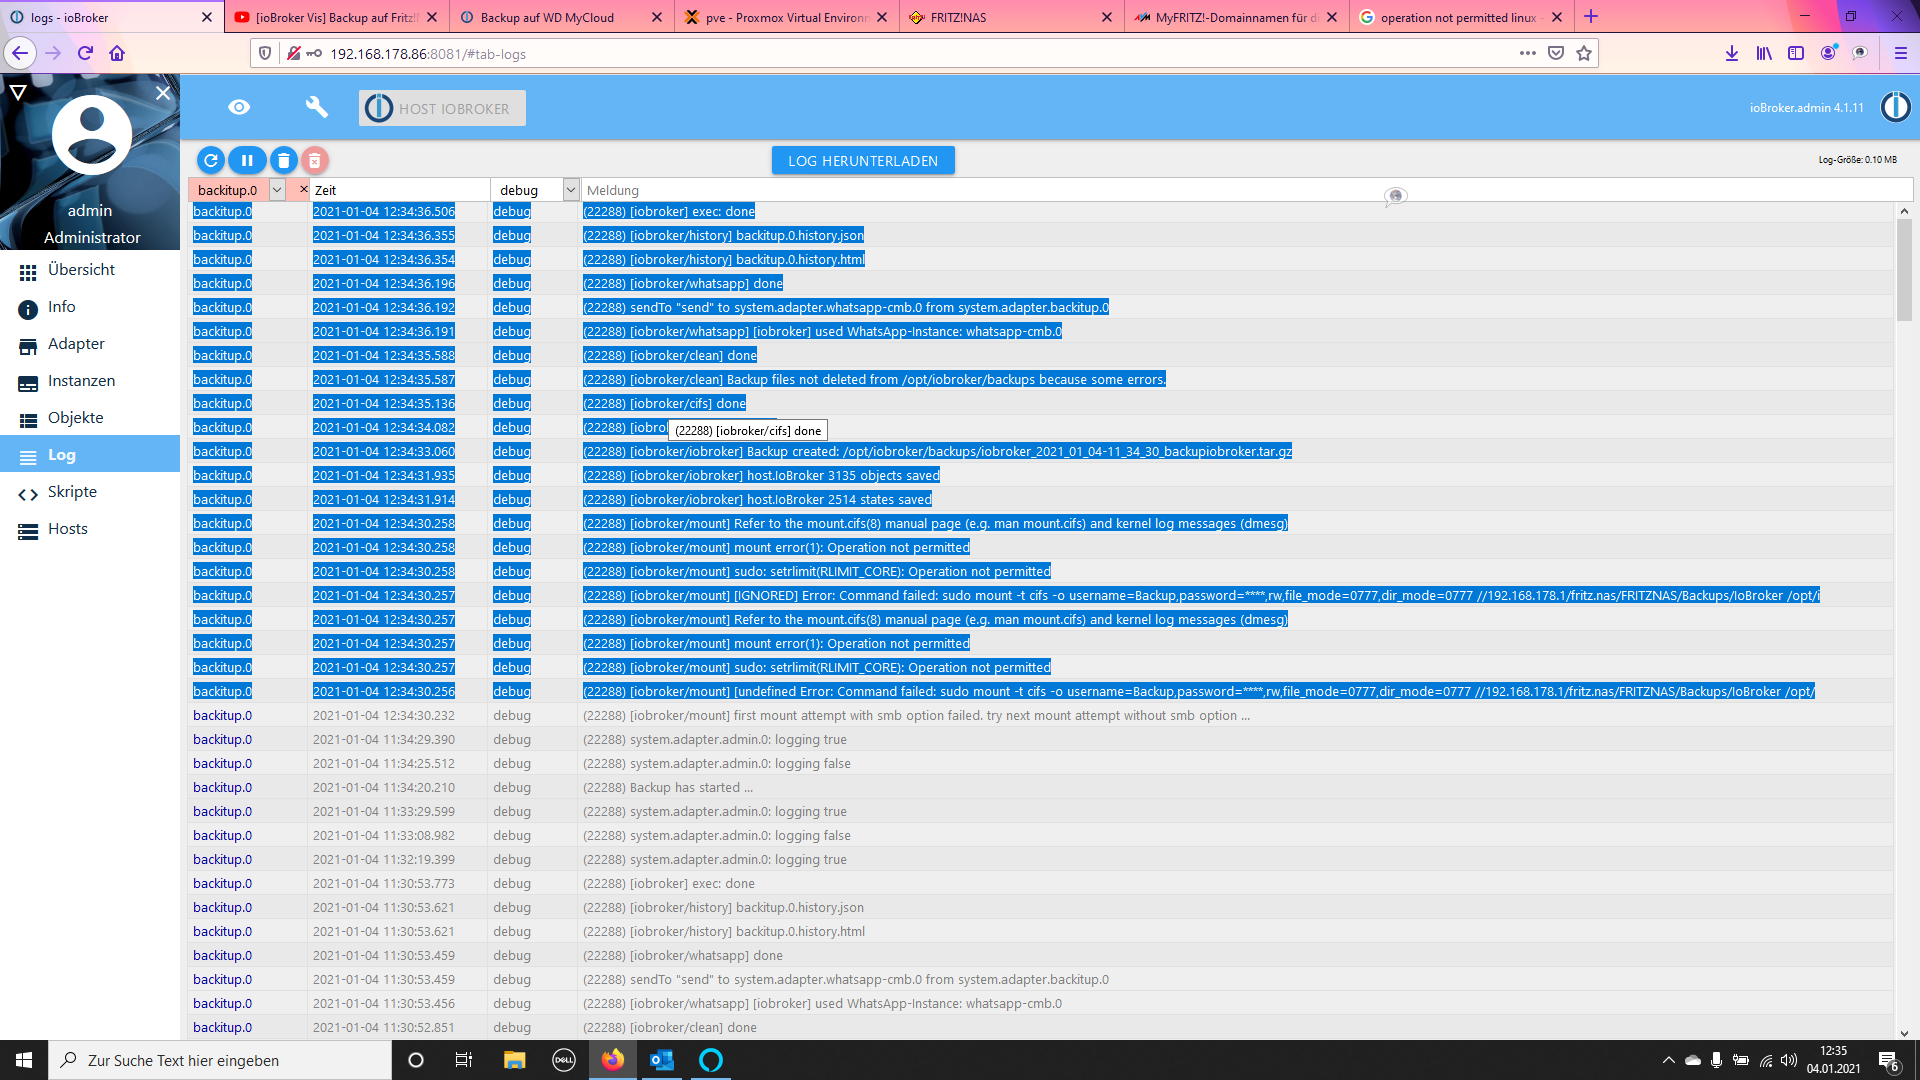This screenshot has height=1080, width=1920.
Task: Open settings via the wrench icon
Action: click(316, 107)
